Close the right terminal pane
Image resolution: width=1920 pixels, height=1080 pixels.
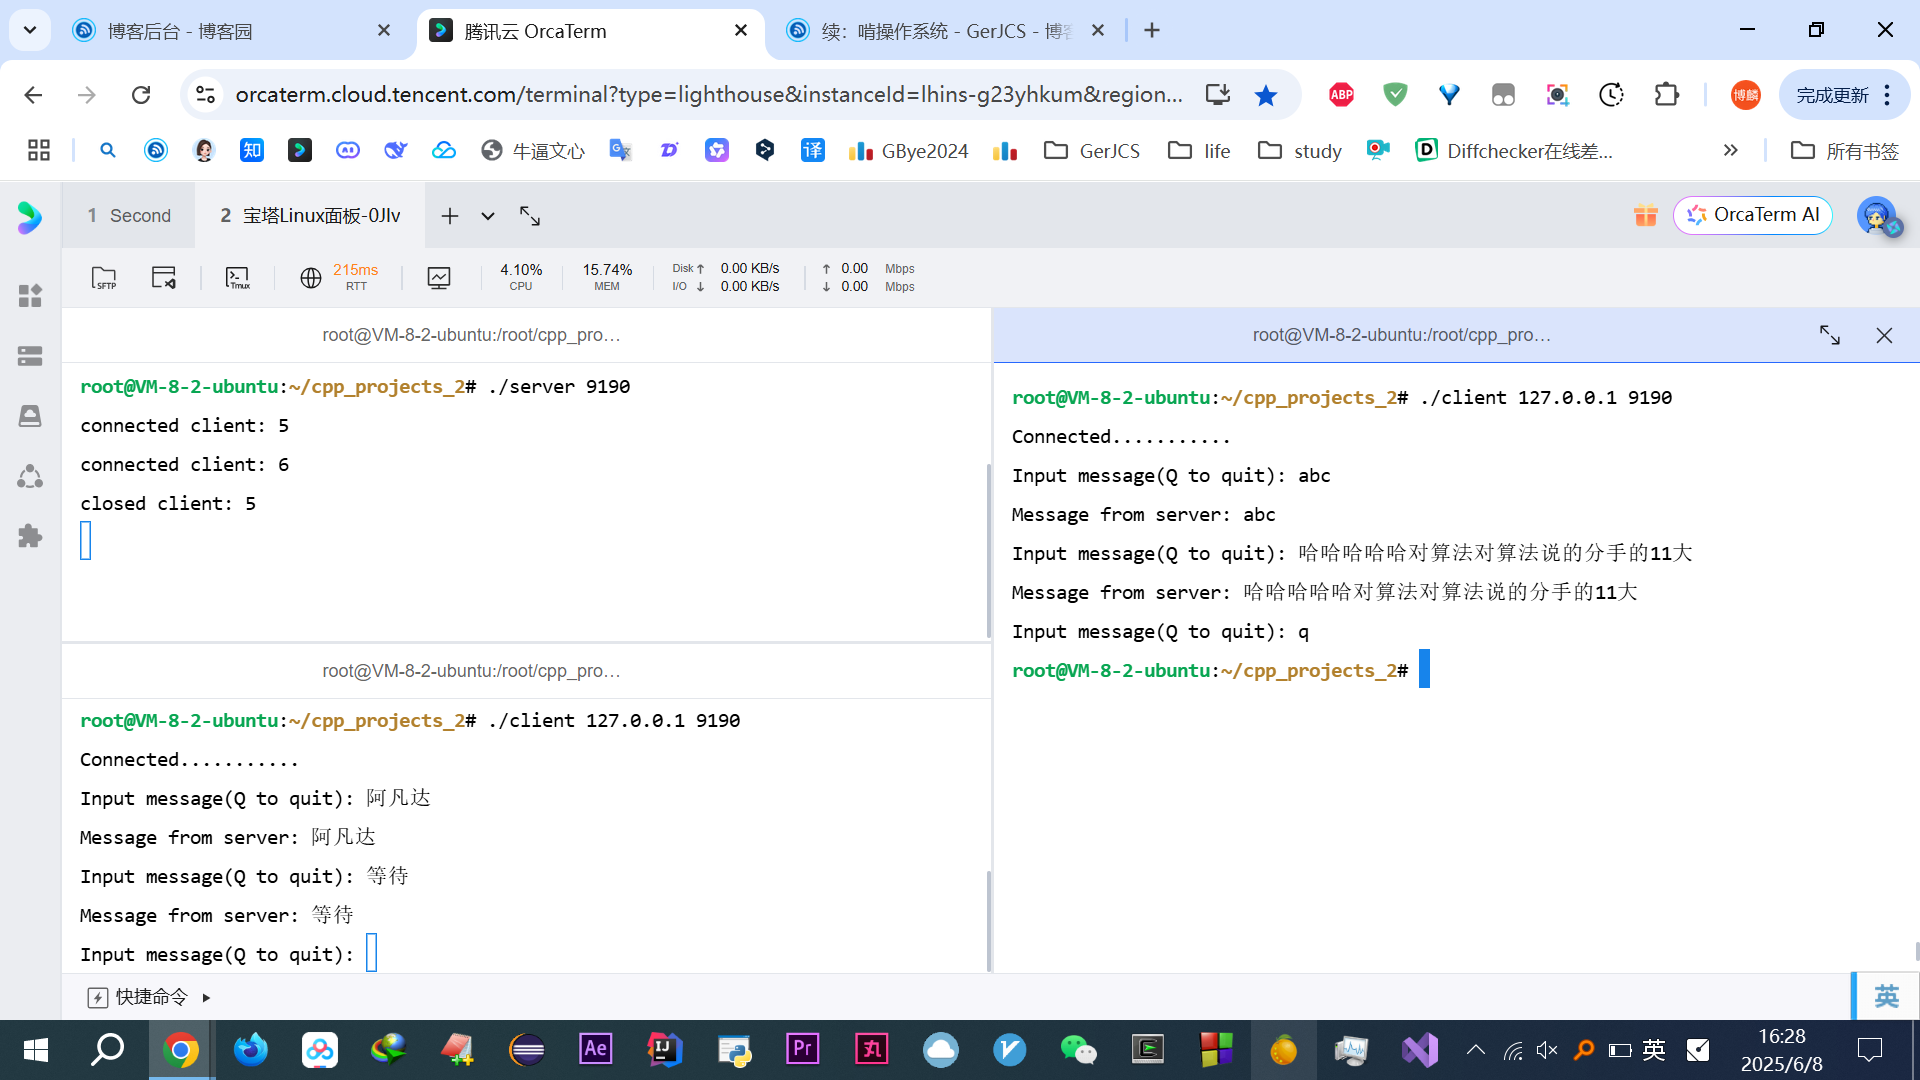point(1884,335)
